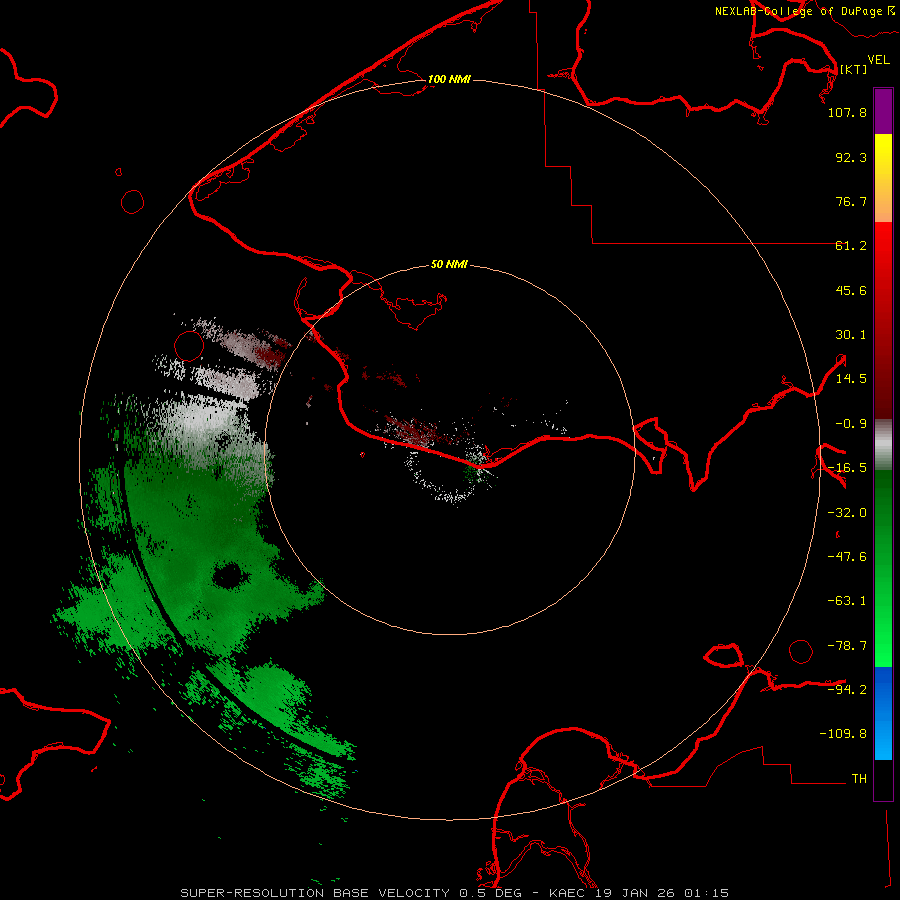Select the gray-white segment of the color bar
900x900 pixels.
tap(883, 445)
